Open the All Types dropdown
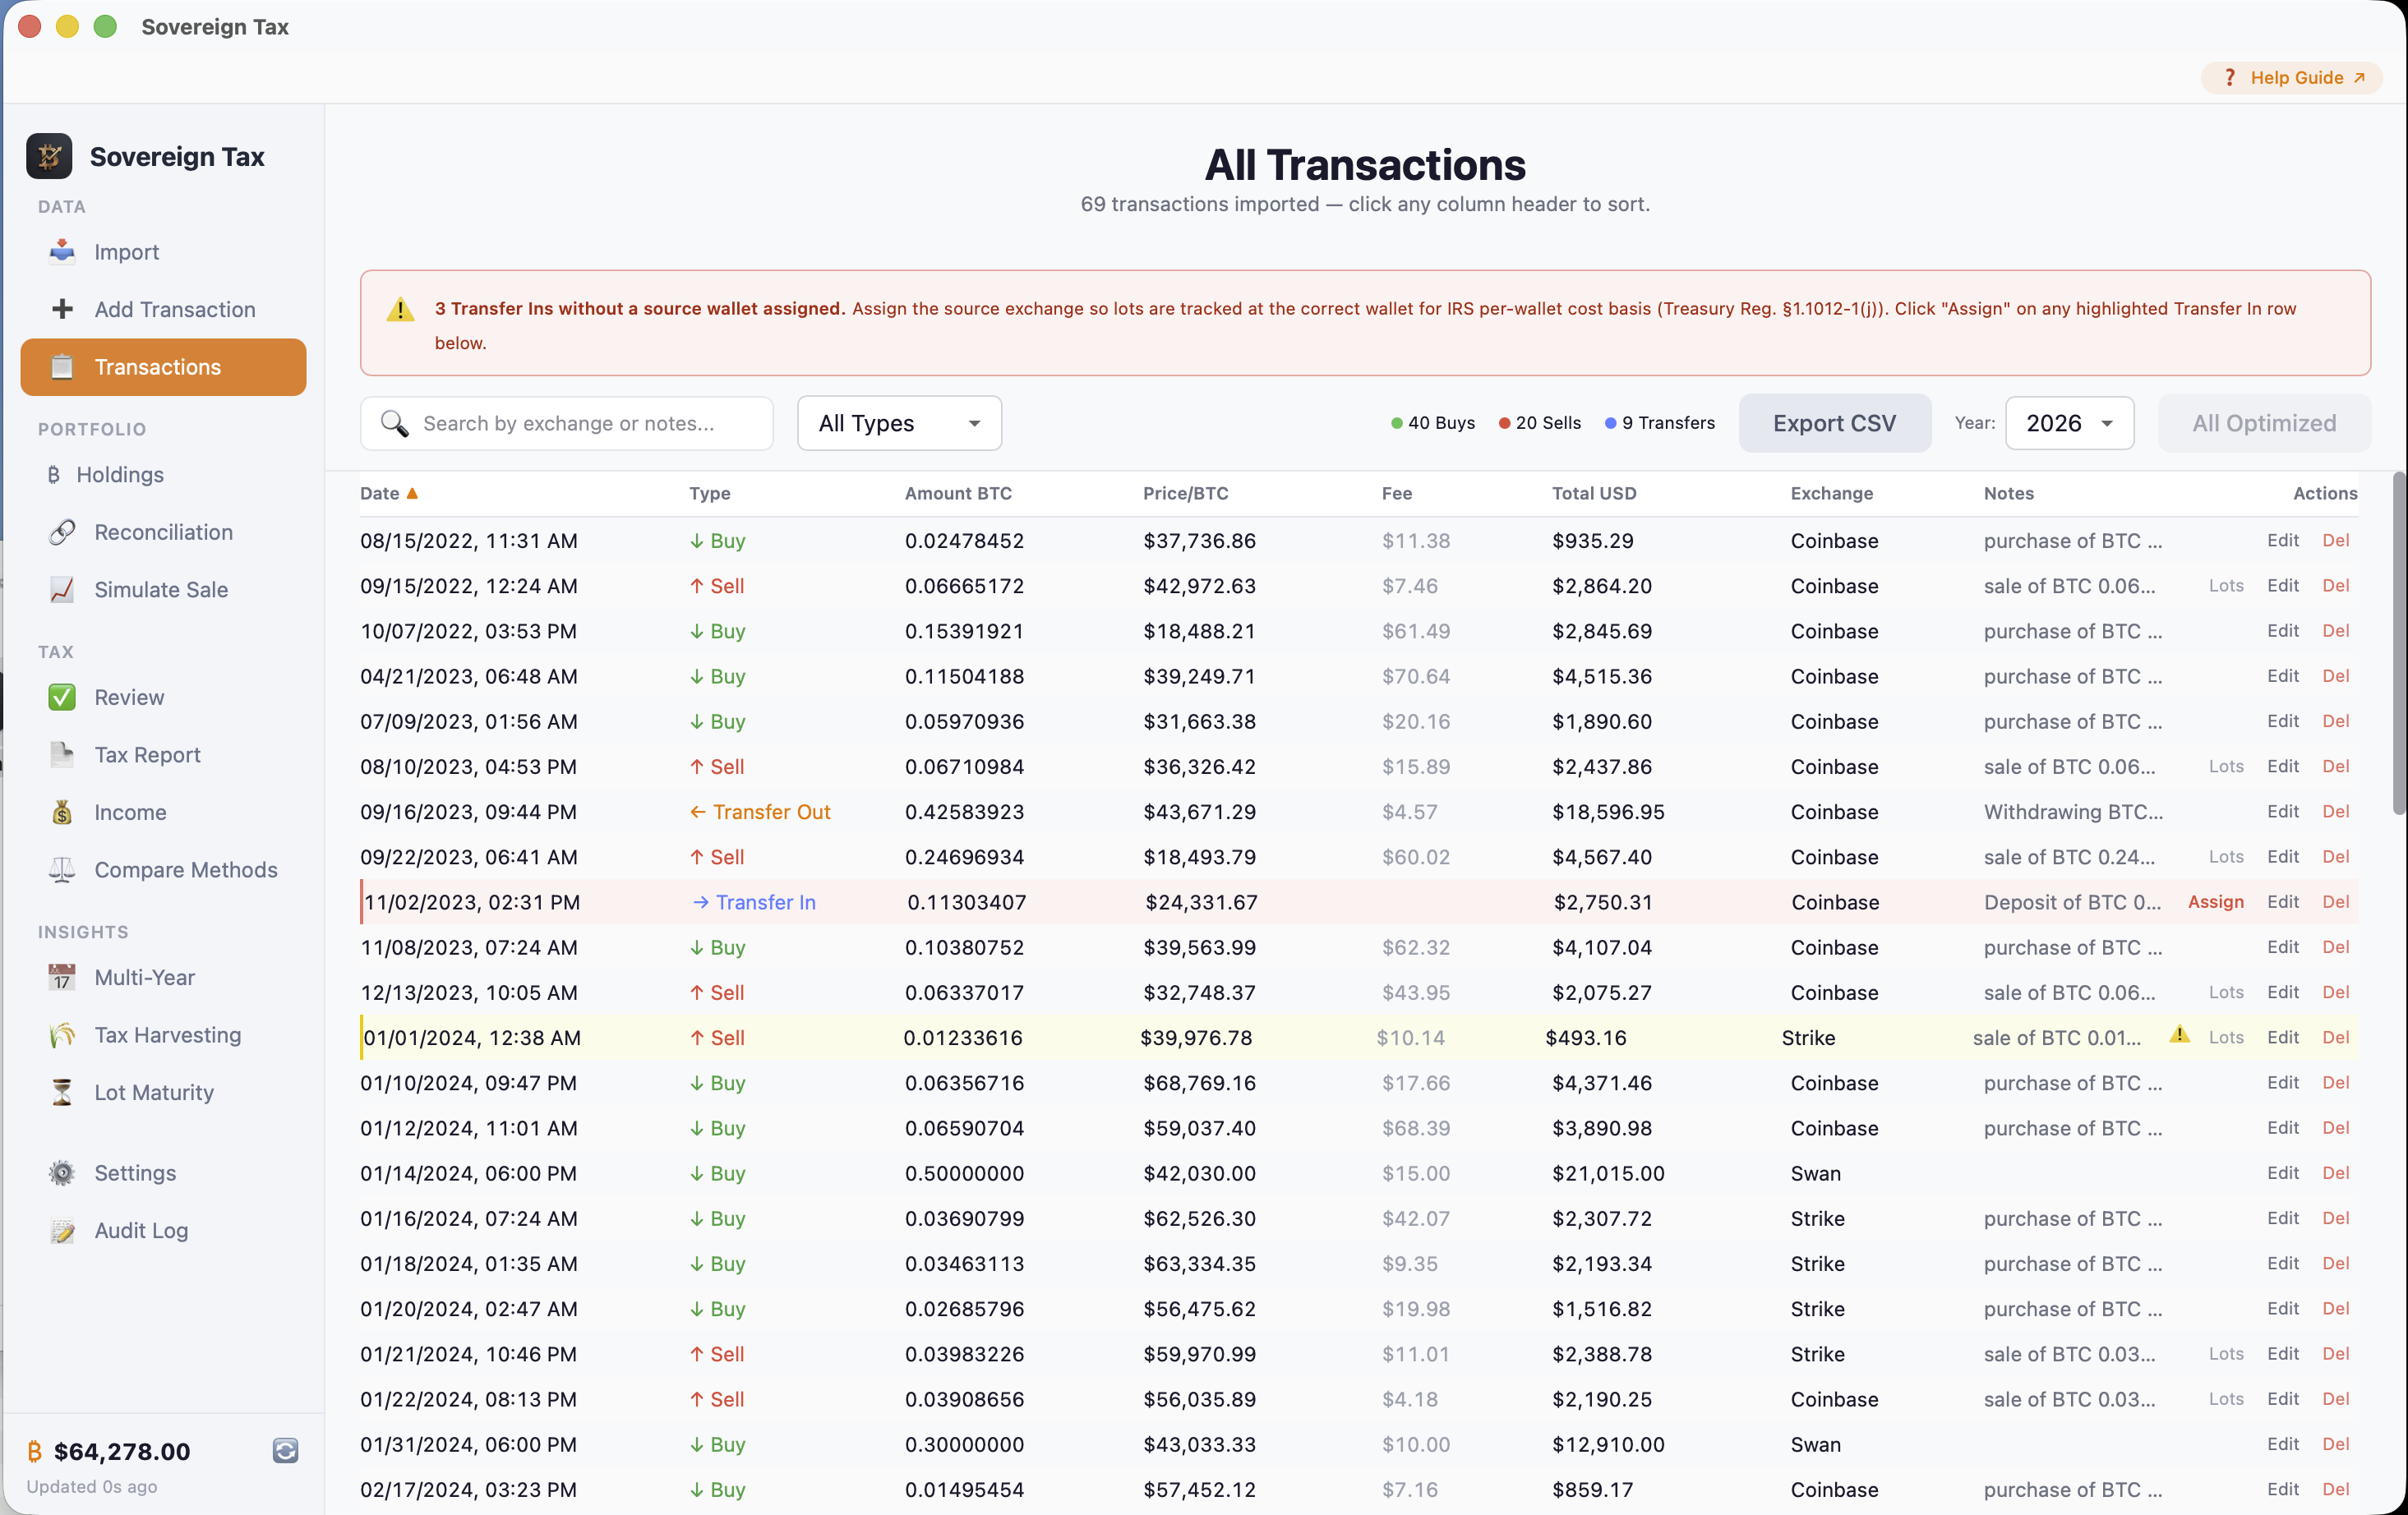The width and height of the screenshot is (2408, 1515). (x=897, y=423)
